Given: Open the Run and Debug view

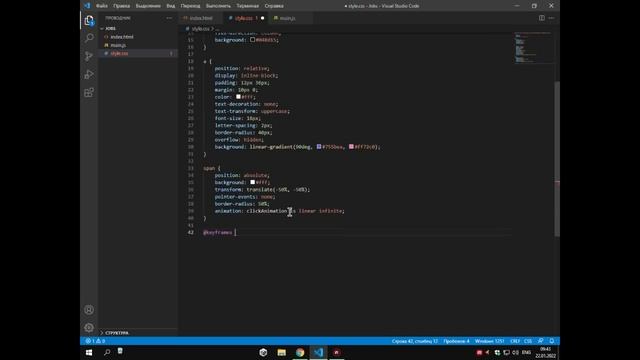Looking at the screenshot, I should 89,74.
